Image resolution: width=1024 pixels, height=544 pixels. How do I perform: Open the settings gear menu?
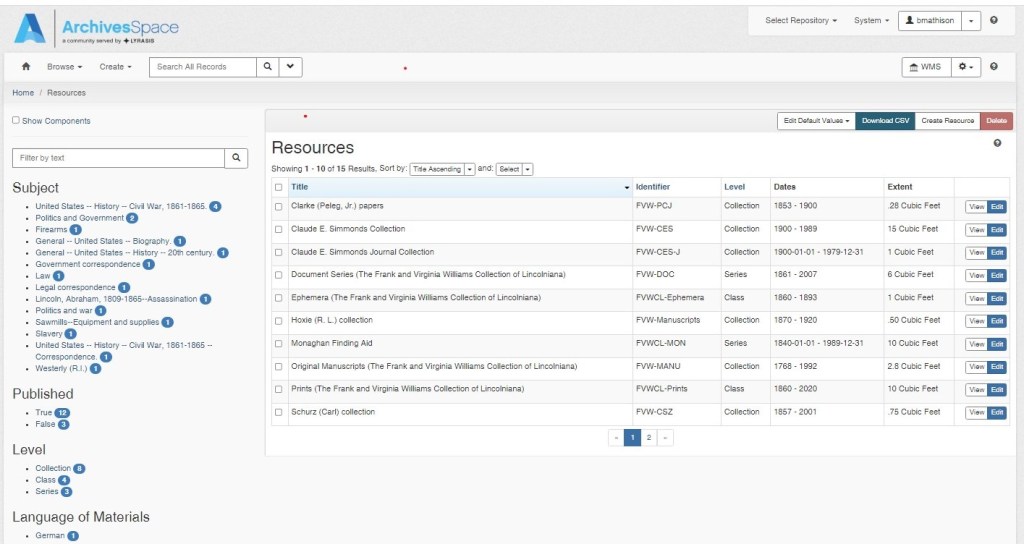point(965,67)
